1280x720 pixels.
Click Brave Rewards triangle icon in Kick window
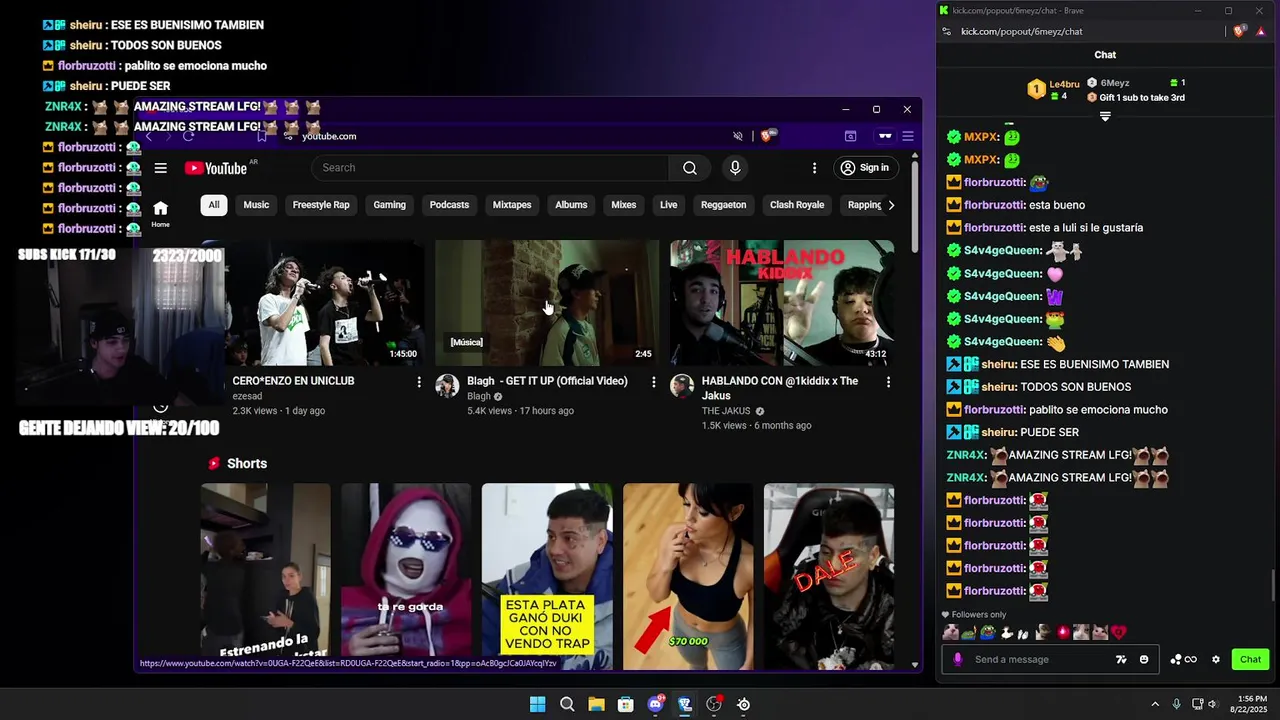(1261, 31)
